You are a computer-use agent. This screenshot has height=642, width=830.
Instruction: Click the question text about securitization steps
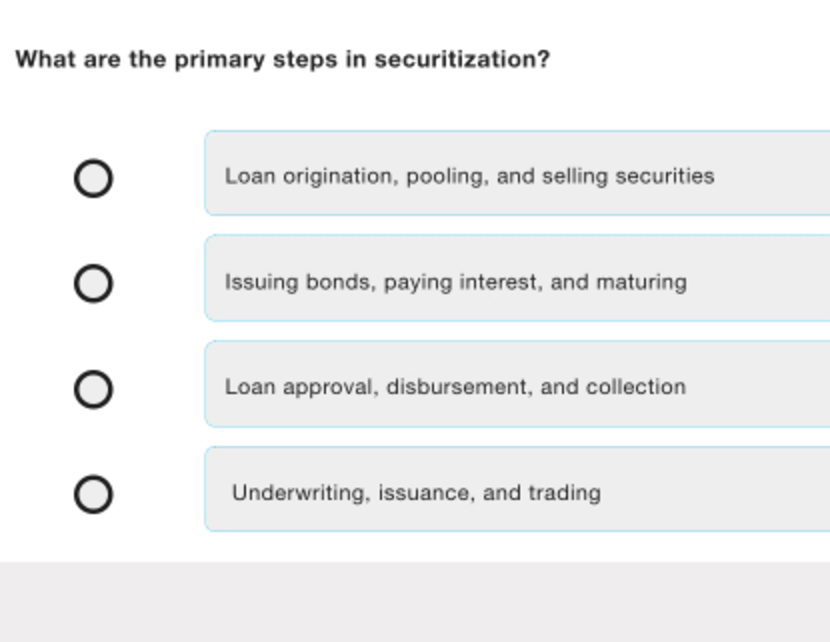pyautogui.click(x=283, y=59)
